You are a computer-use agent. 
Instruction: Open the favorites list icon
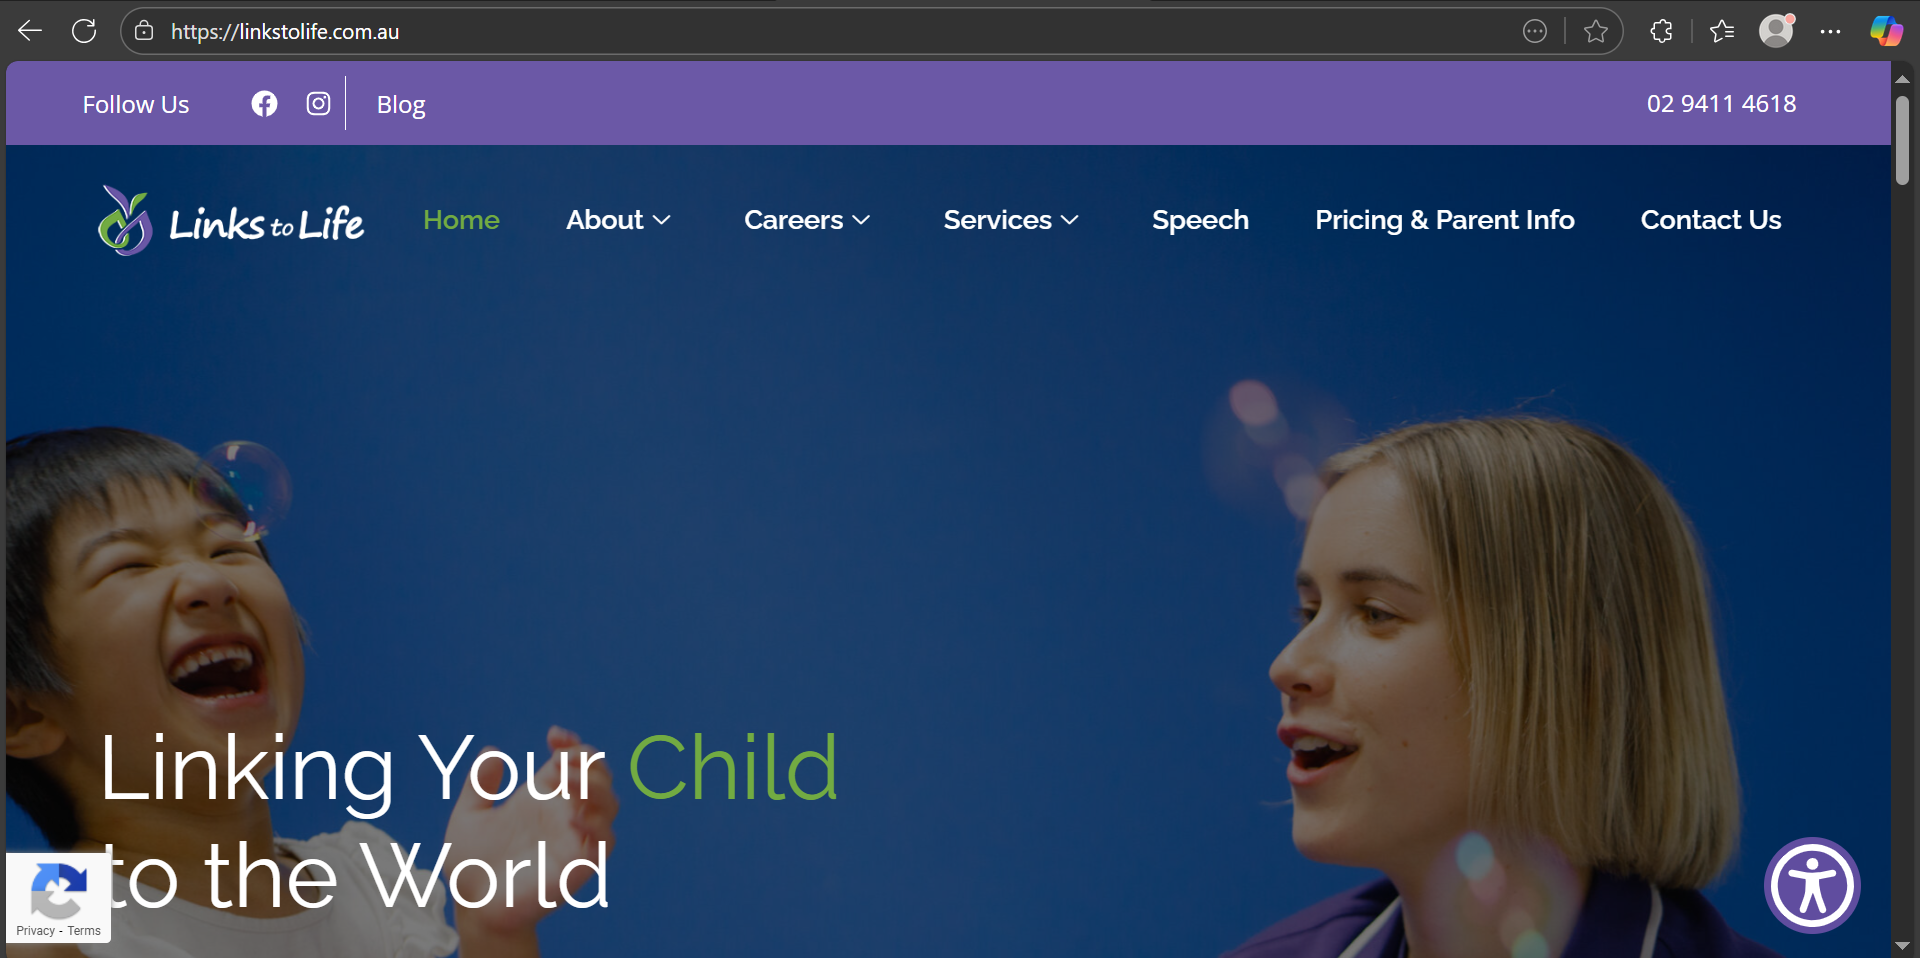(x=1722, y=32)
